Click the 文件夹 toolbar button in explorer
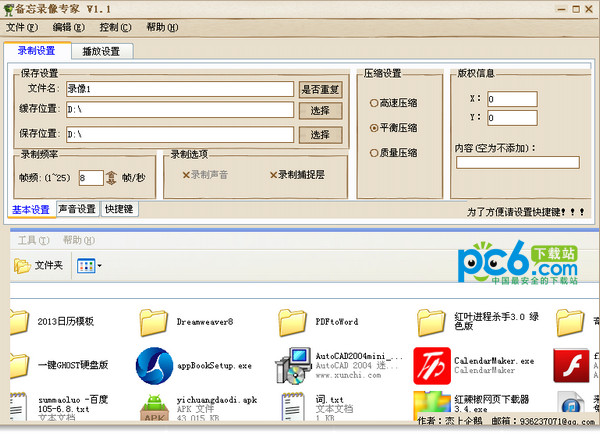600x434 pixels. (38, 266)
